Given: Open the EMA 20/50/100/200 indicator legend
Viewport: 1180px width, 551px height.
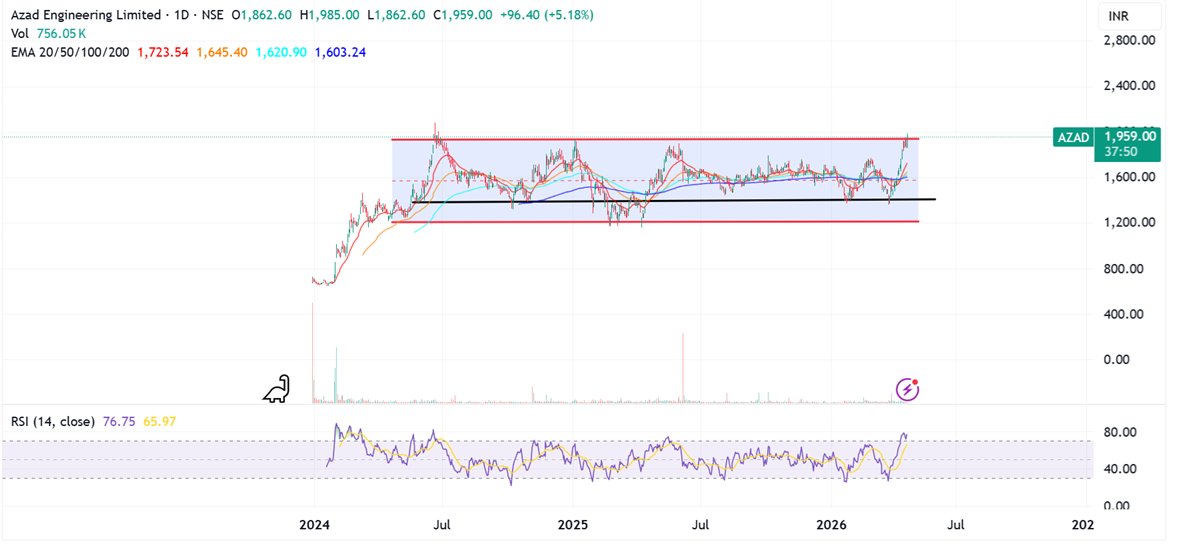Looking at the screenshot, I should (x=70, y=52).
